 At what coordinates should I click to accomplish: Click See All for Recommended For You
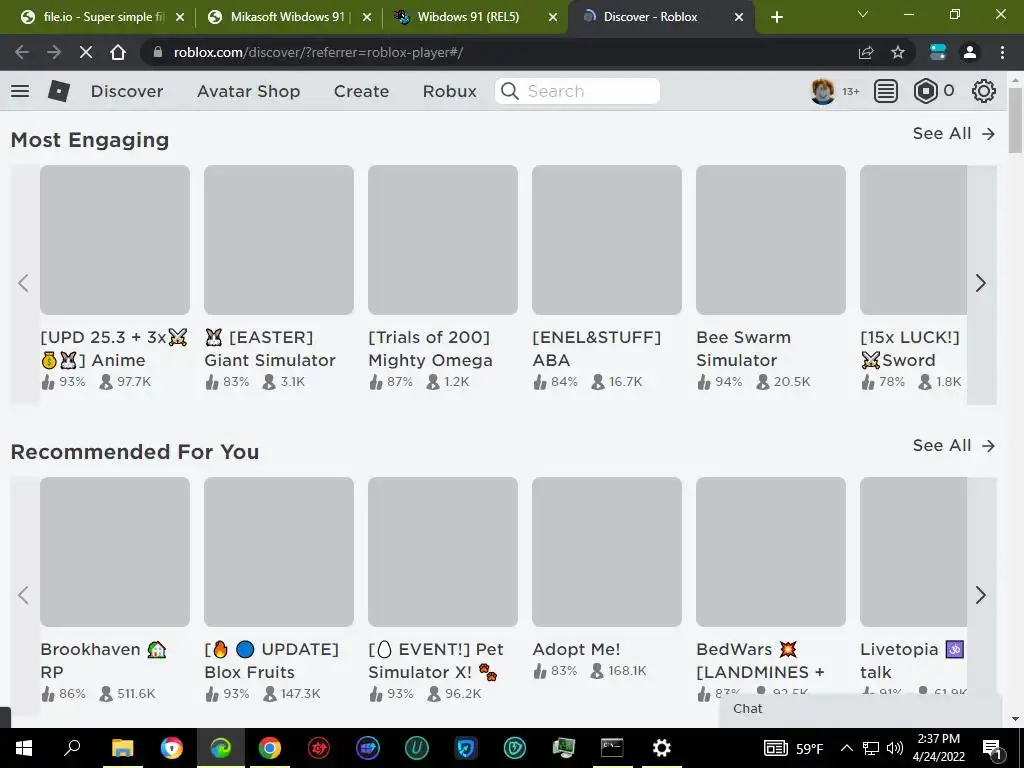click(953, 445)
